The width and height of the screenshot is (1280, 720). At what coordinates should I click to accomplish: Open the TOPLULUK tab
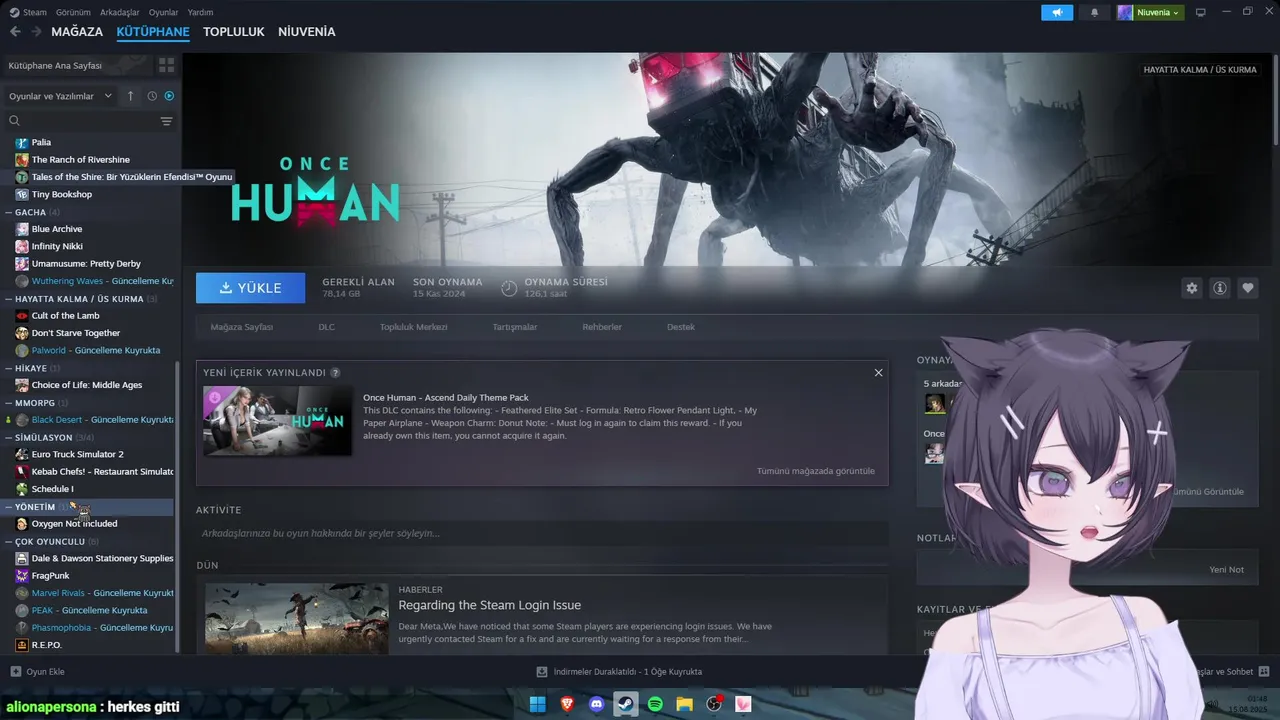234,32
